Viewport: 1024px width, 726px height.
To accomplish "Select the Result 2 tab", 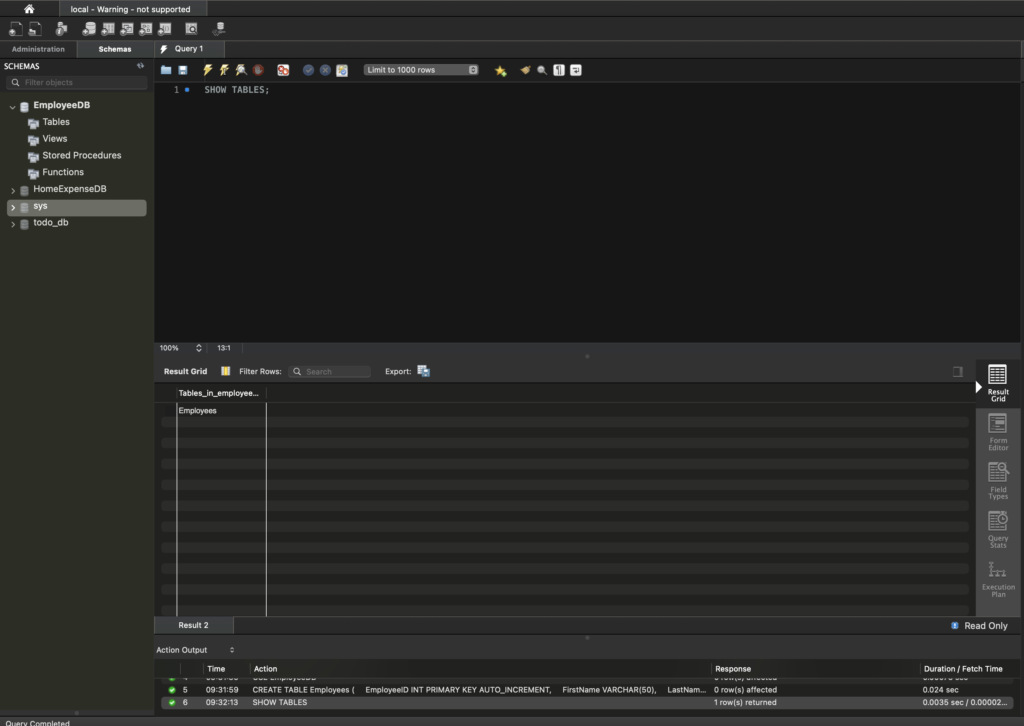I will [x=193, y=625].
